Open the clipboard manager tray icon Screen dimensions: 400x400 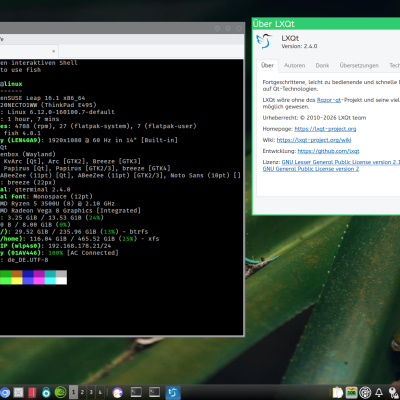pos(338,393)
